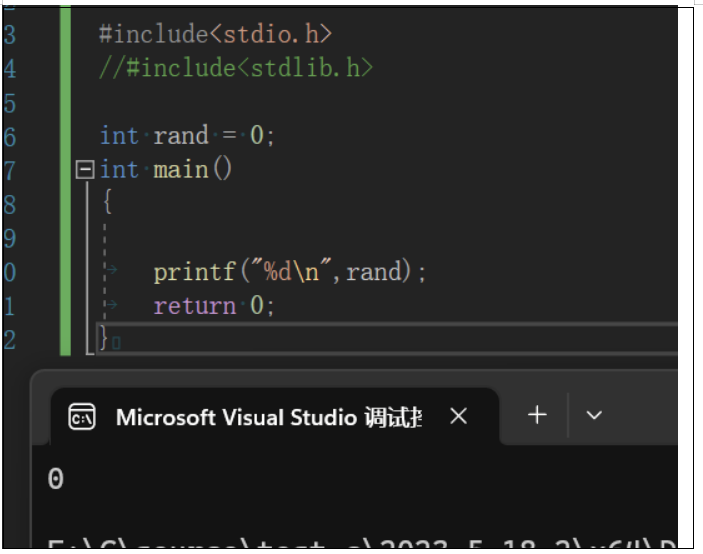Click the console output '0'
Image resolution: width=703 pixels, height=554 pixels.
56,478
